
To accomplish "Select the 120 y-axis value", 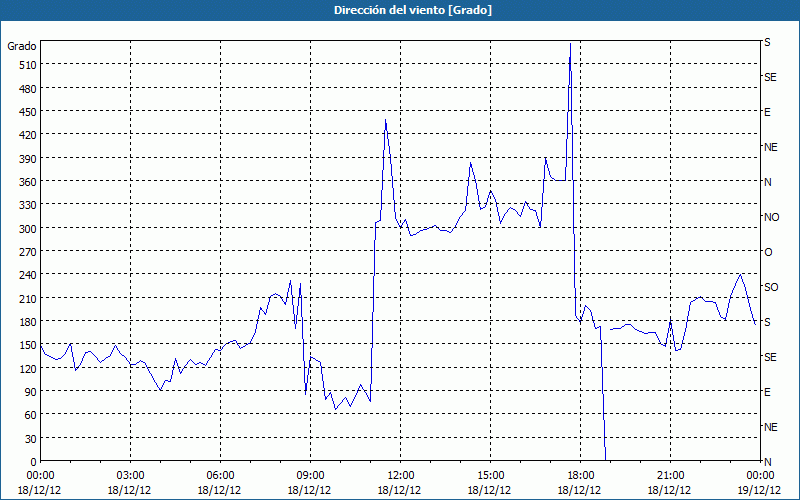I will 29,369.
